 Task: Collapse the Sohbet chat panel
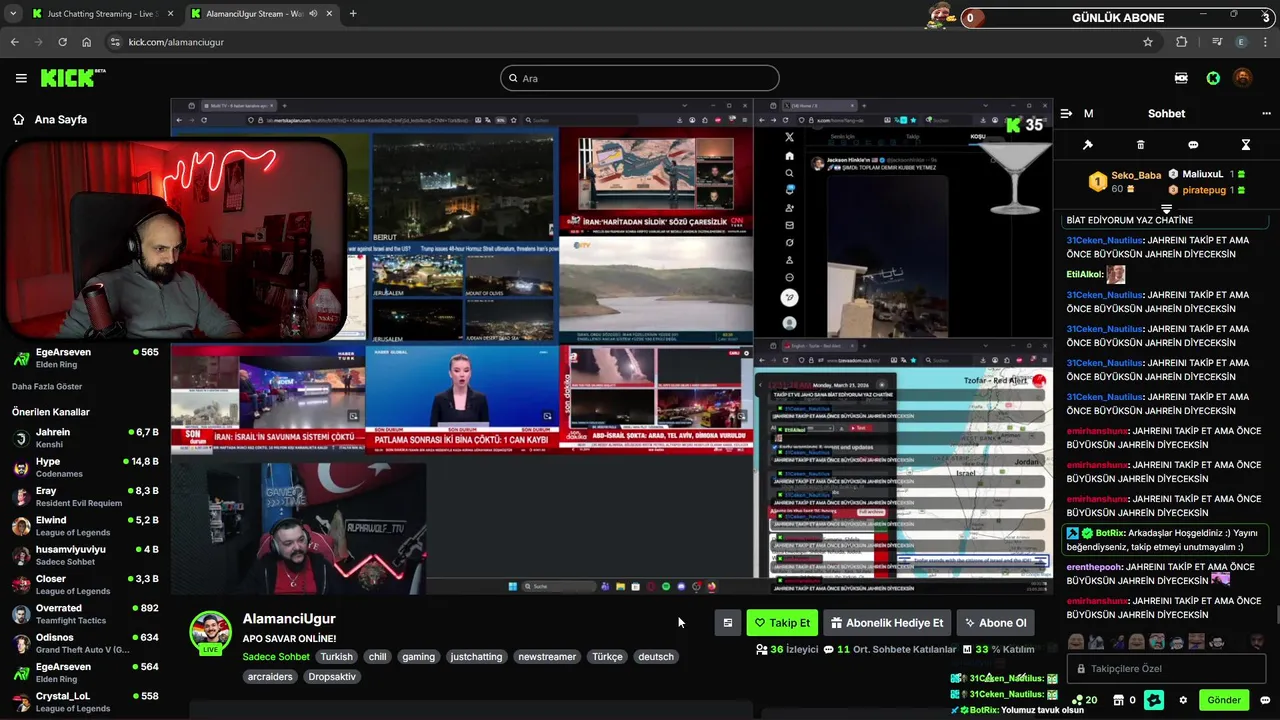point(1066,114)
